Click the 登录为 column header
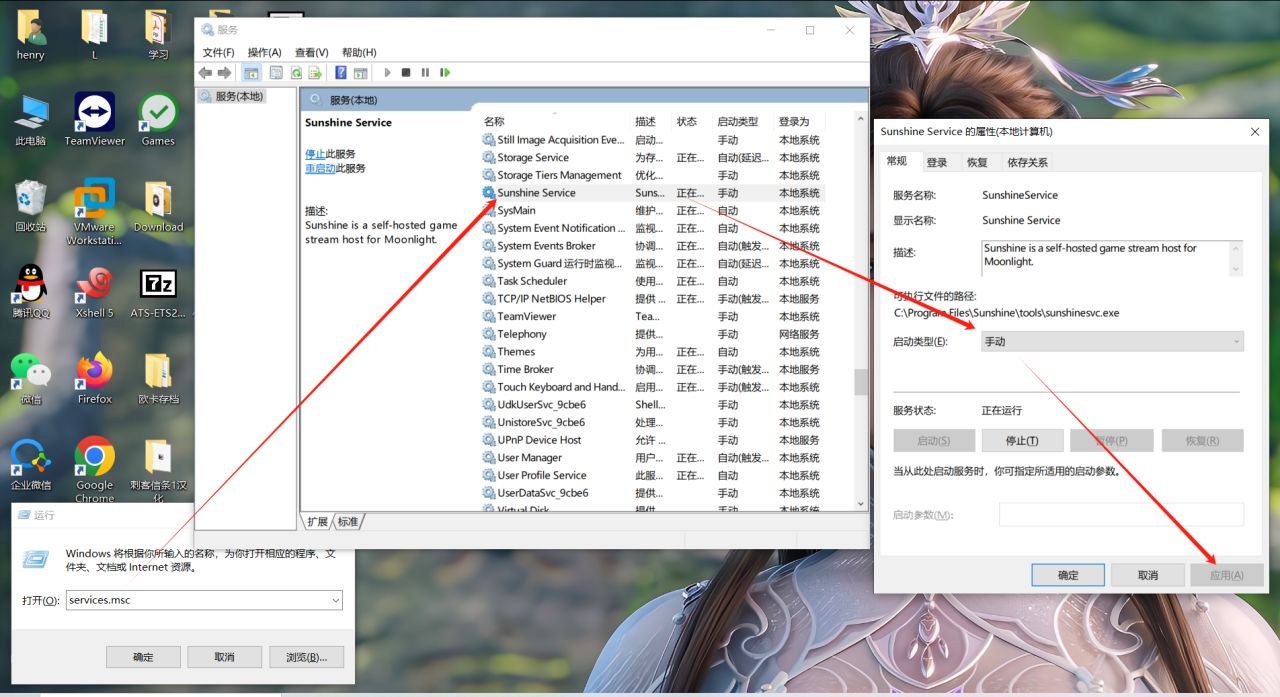Screen dimensions: 1280x697 [812, 121]
